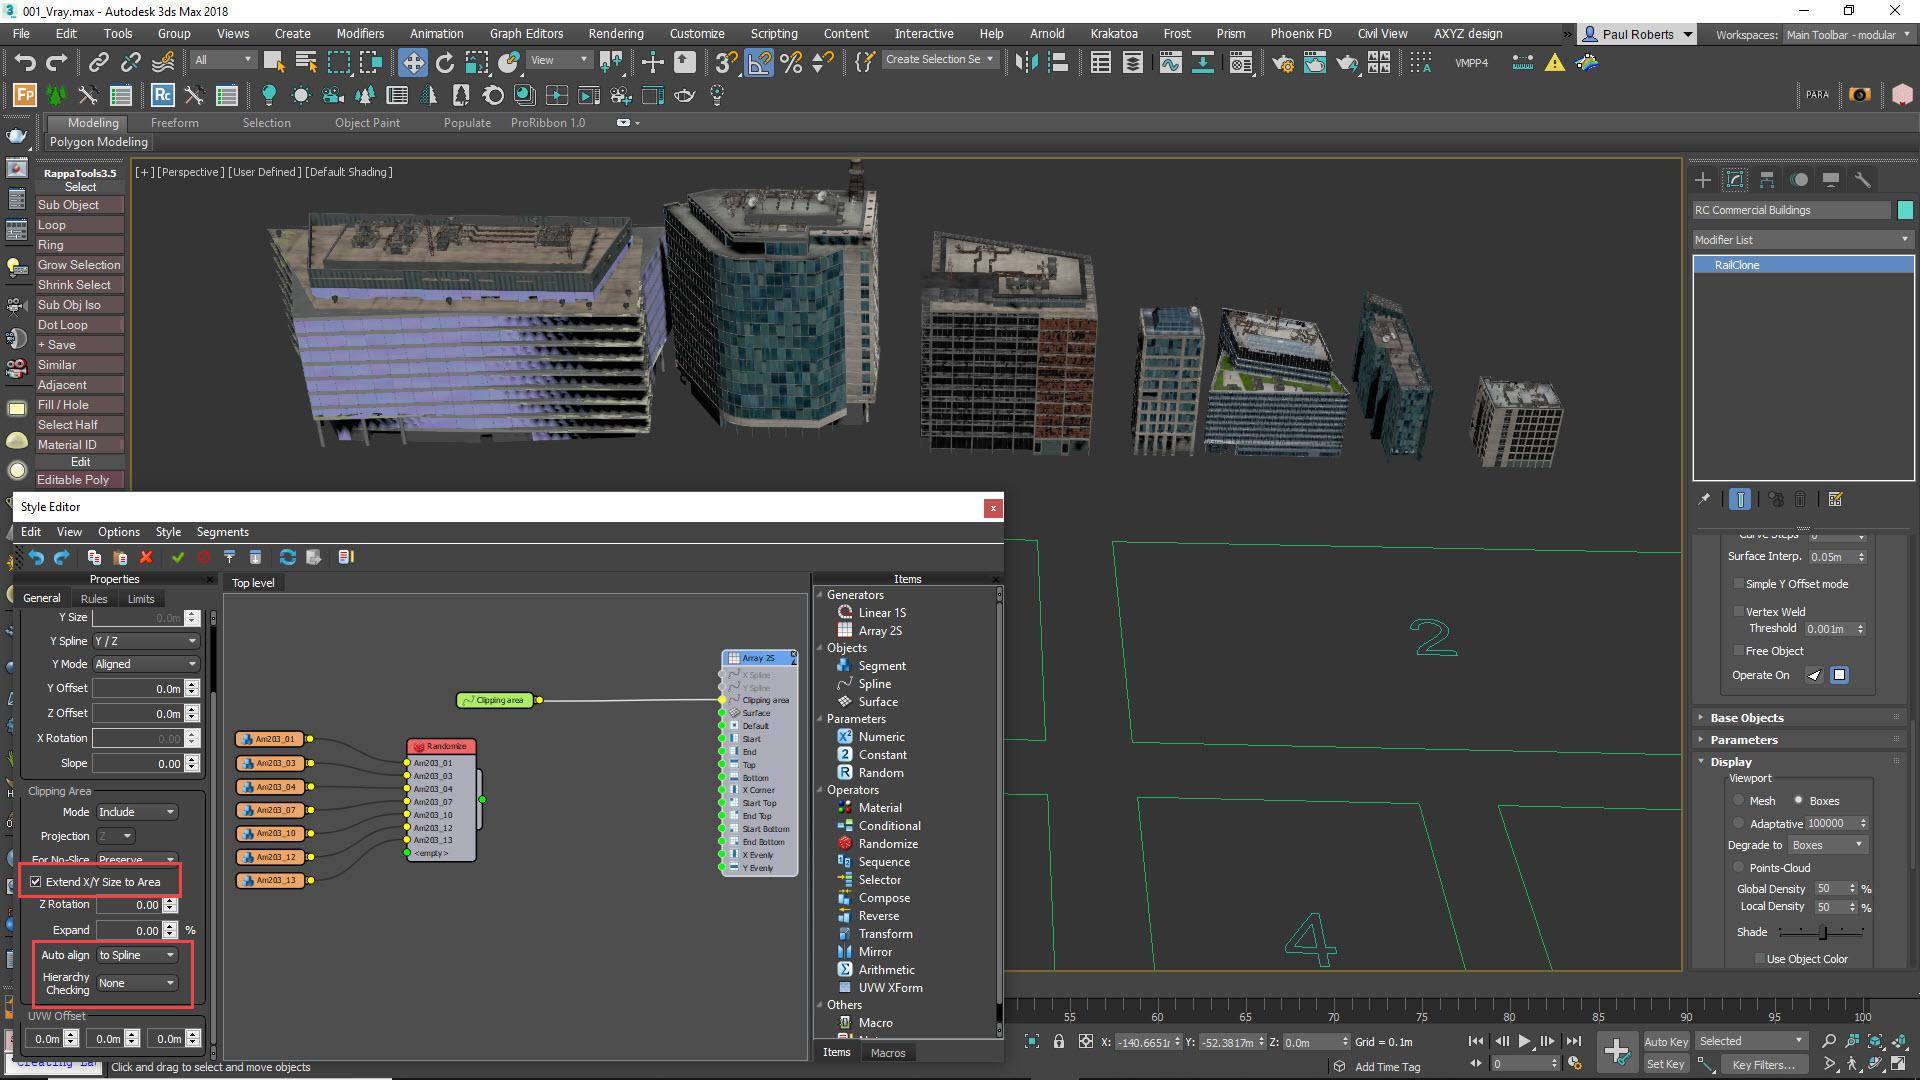Select the Select and Move tool
This screenshot has height=1080, width=1920.
(x=413, y=62)
